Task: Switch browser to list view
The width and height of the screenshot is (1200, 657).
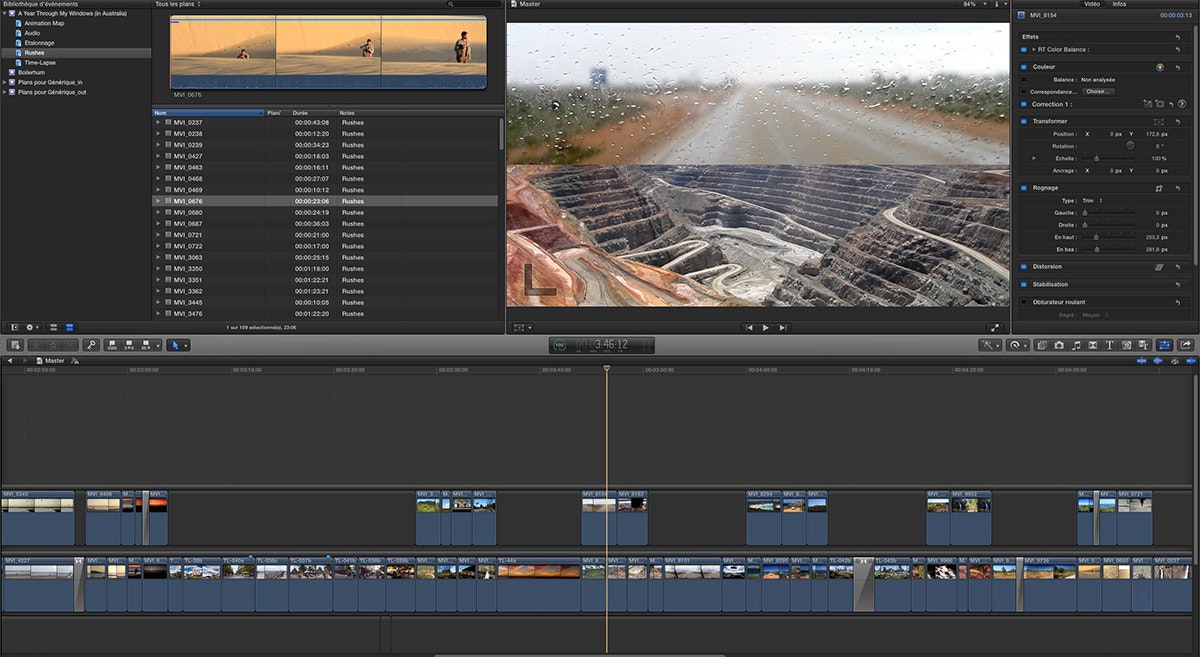Action: click(x=70, y=327)
